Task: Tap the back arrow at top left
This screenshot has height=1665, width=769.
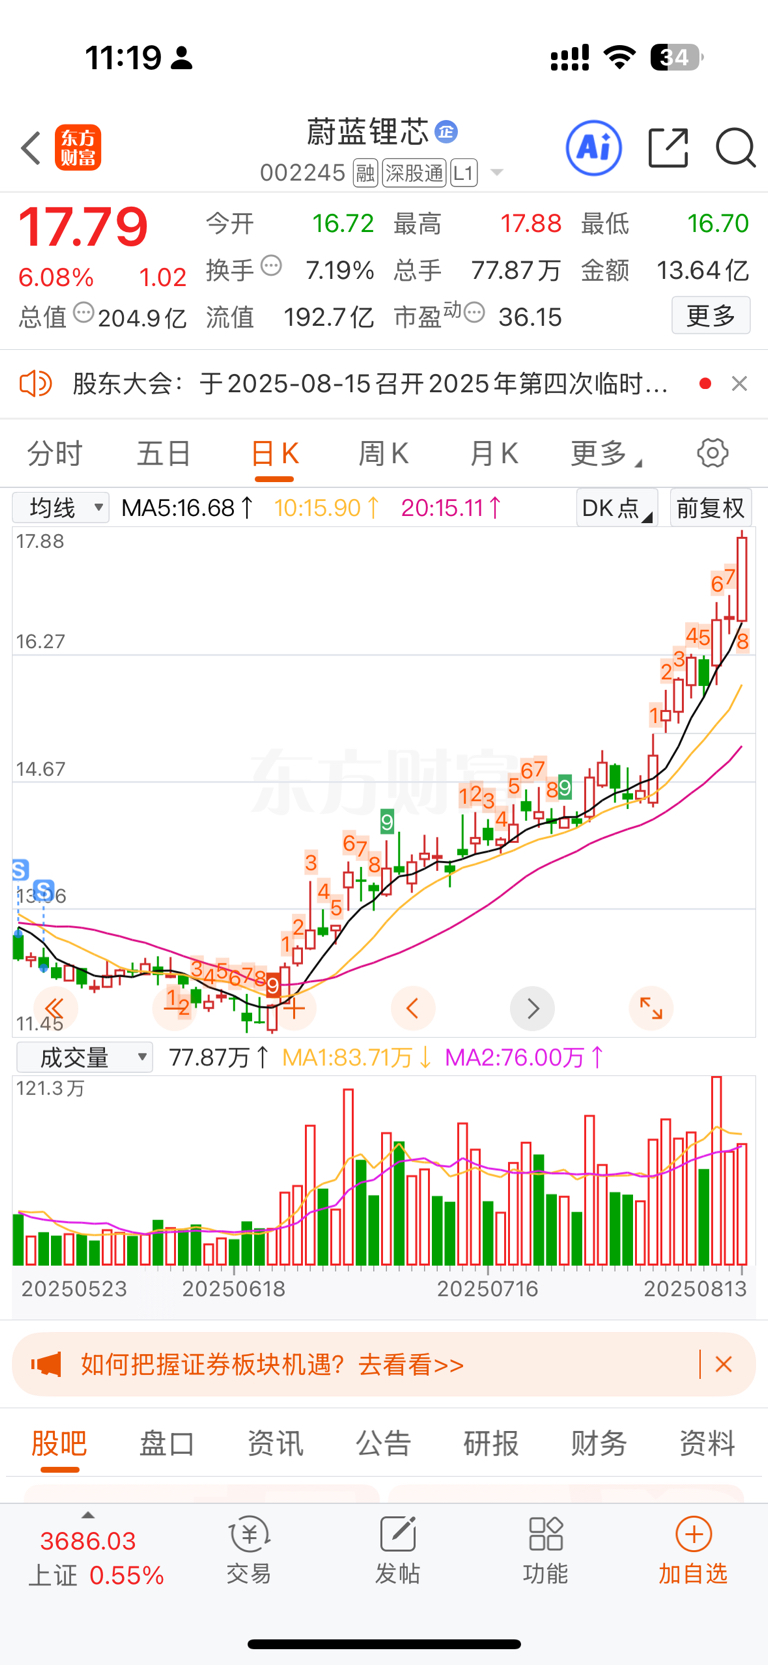Action: [x=31, y=148]
